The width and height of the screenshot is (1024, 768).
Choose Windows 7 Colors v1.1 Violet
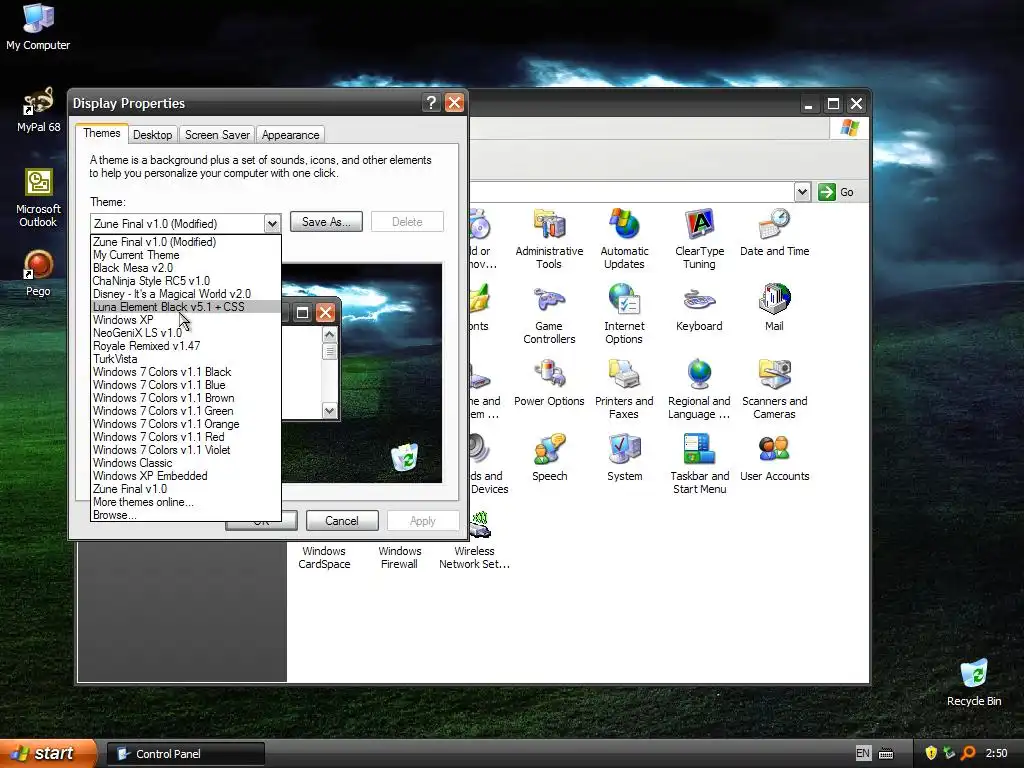186,451
